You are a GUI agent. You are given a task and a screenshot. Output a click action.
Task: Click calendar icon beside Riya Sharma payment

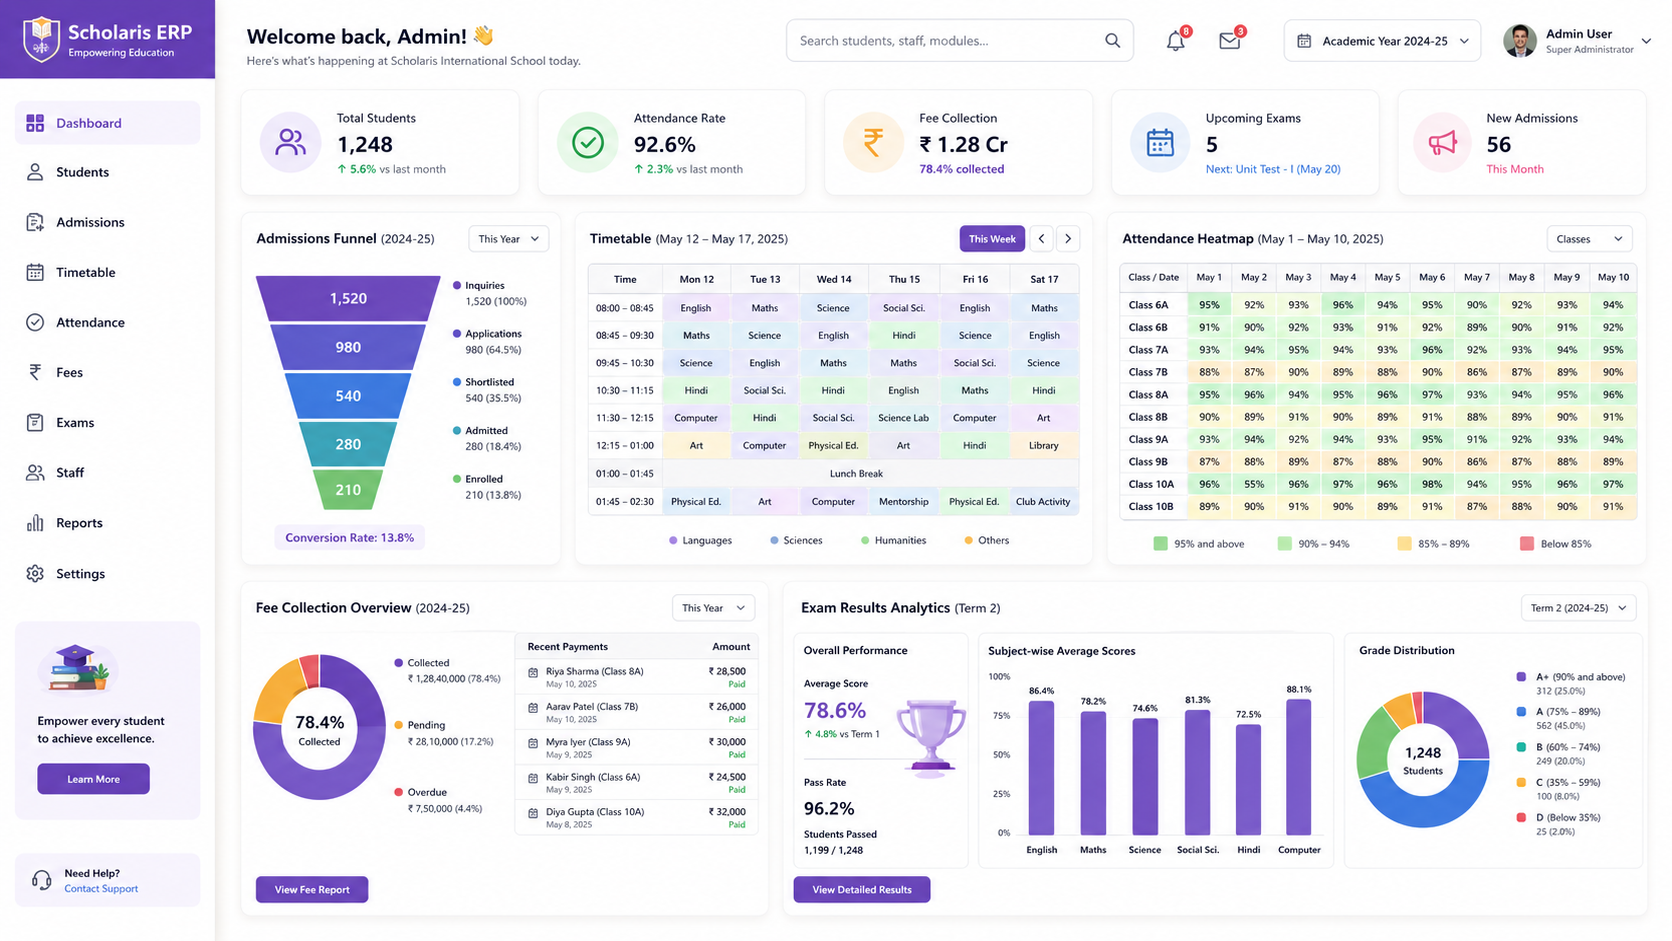(x=533, y=674)
